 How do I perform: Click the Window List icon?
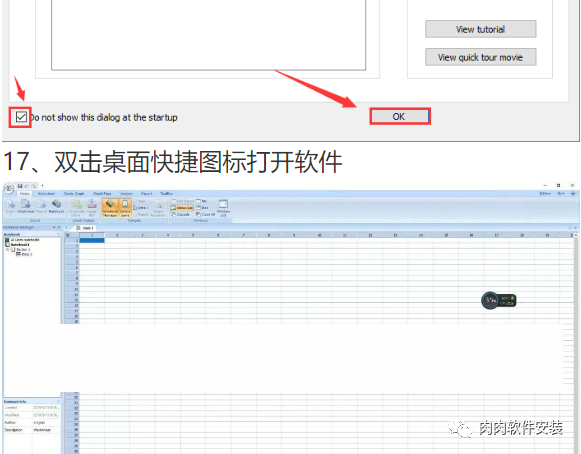click(x=223, y=208)
